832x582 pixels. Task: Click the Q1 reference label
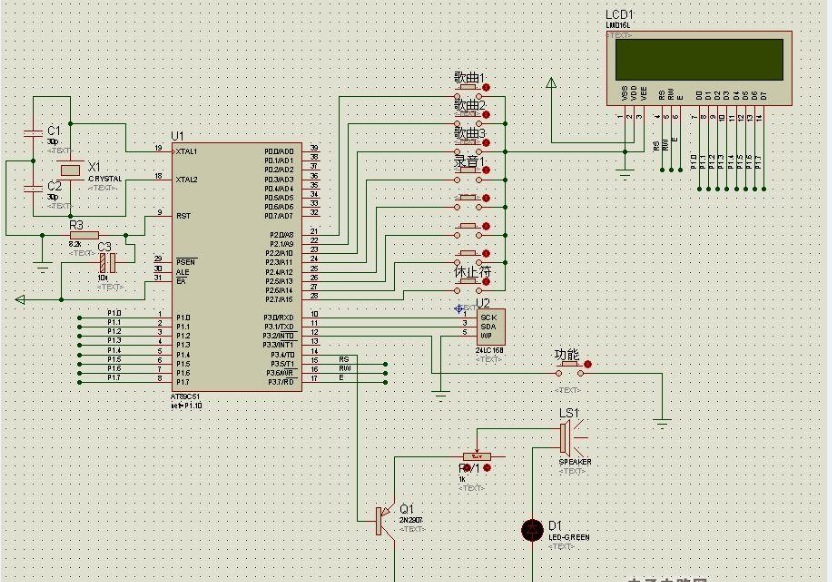[x=406, y=508]
